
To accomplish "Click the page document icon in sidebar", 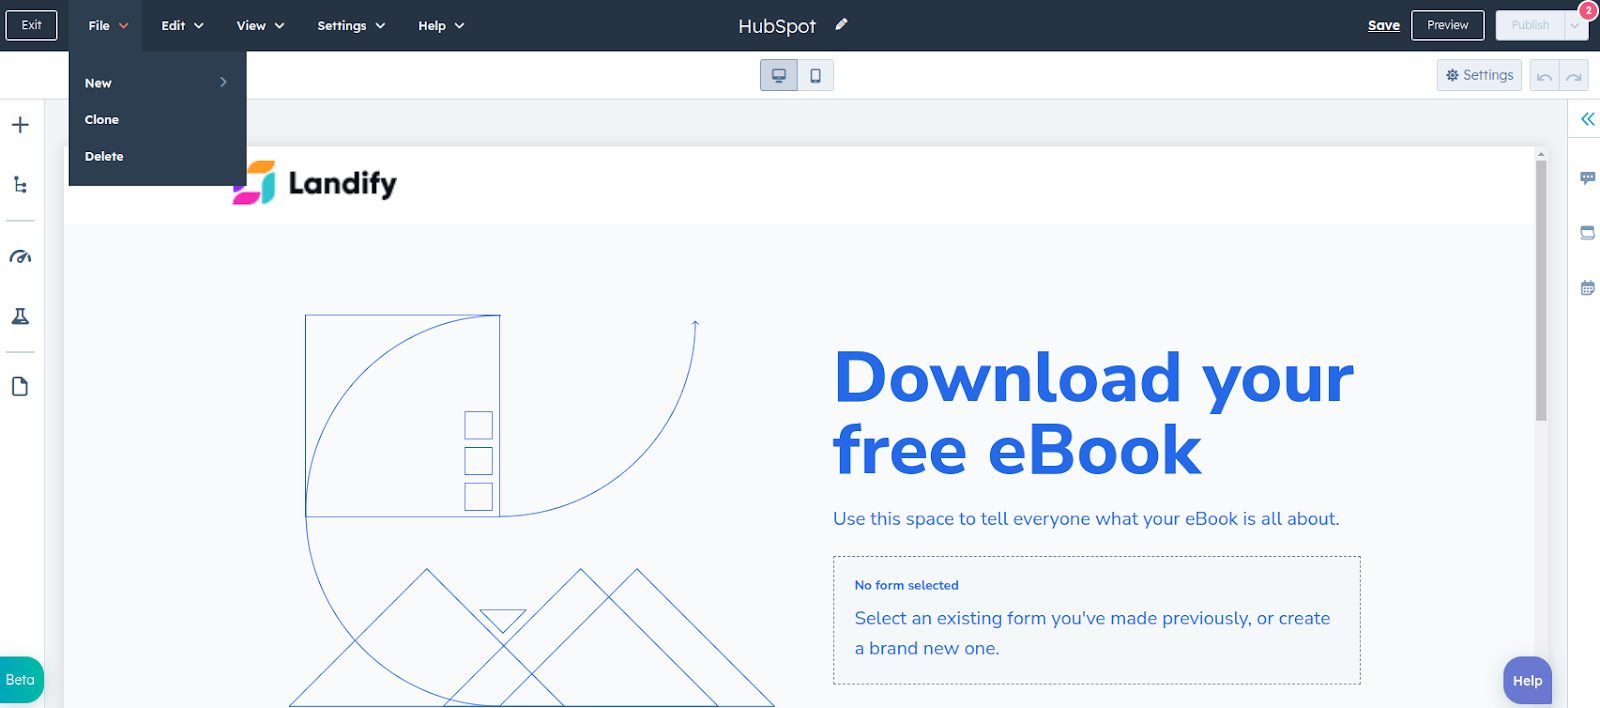I will [x=20, y=387].
